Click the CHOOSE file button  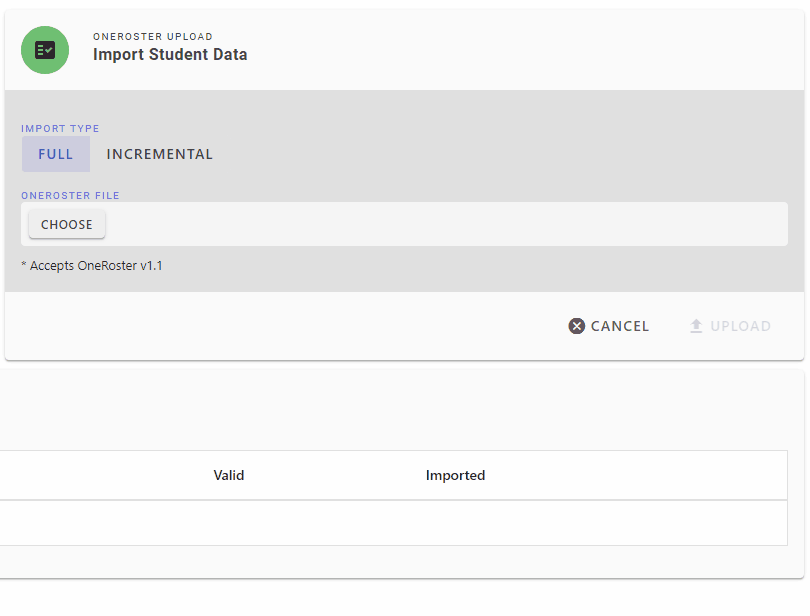(67, 224)
